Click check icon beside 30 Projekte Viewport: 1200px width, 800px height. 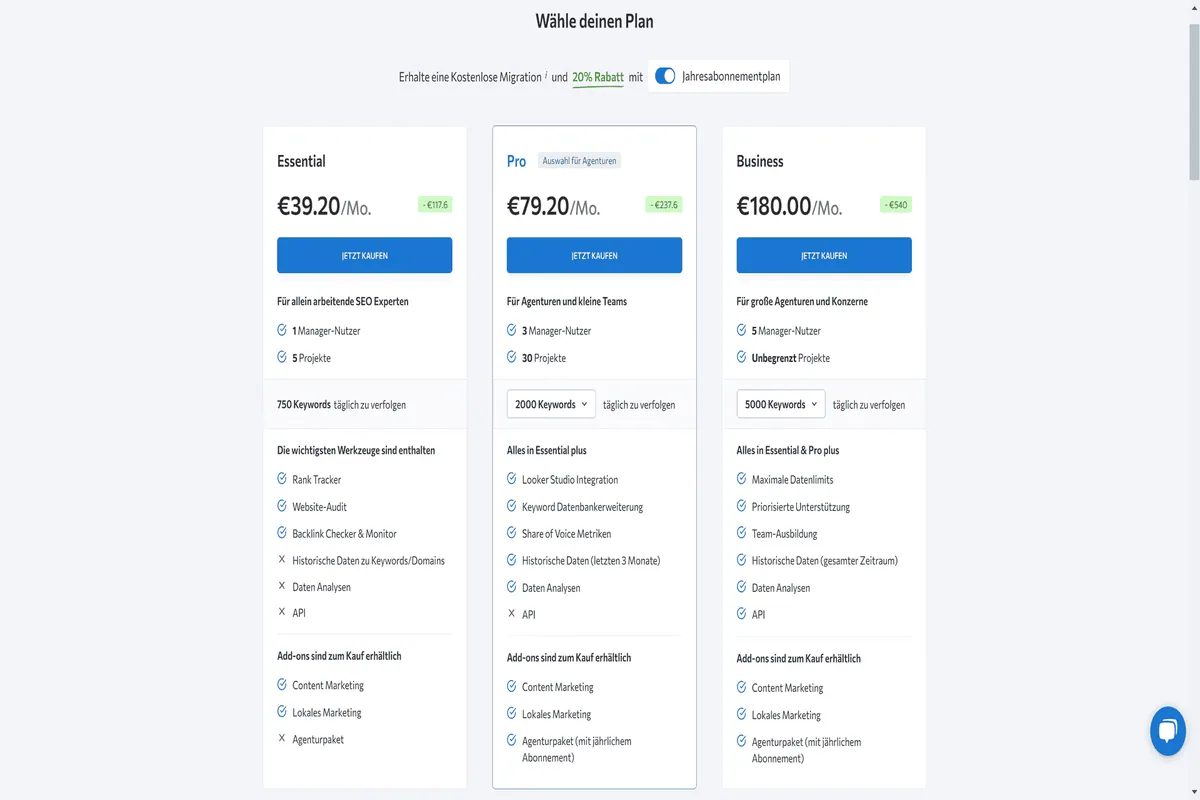(x=512, y=357)
